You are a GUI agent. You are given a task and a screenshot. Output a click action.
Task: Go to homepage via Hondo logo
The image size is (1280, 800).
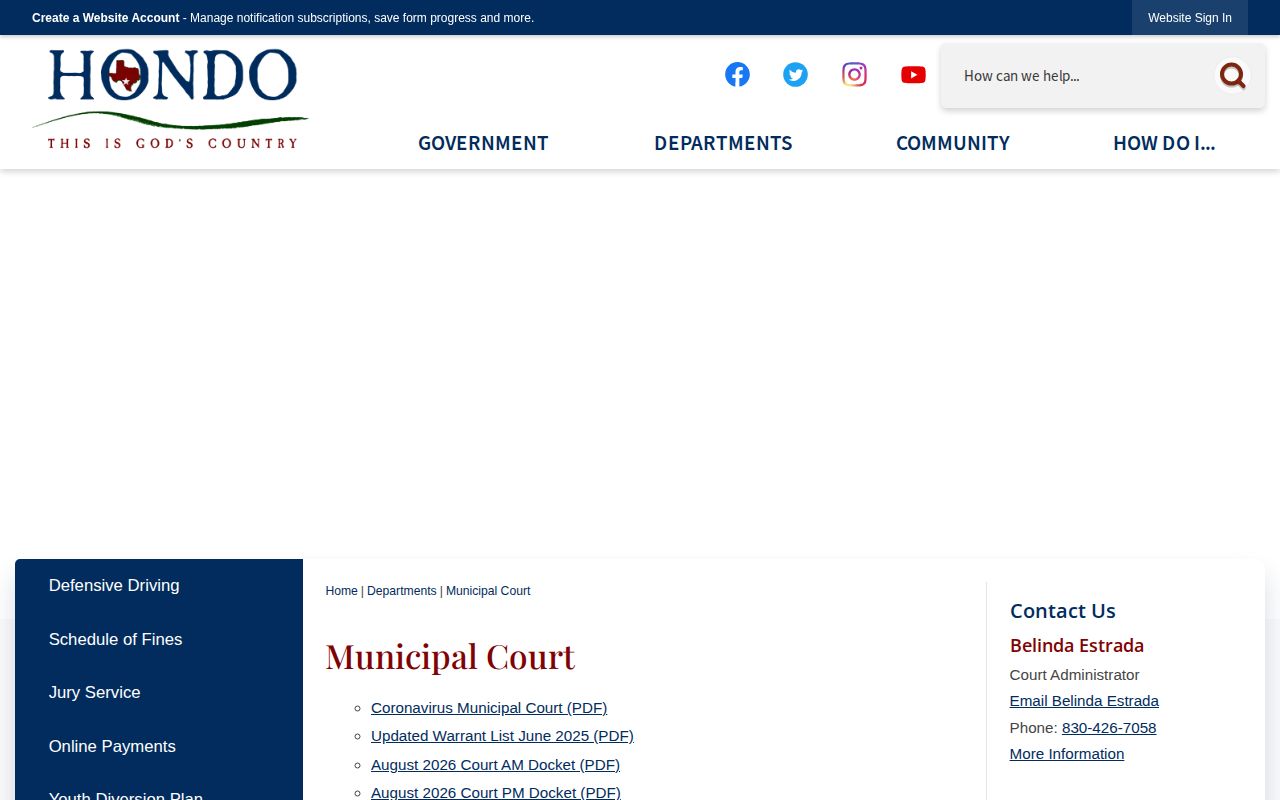[x=170, y=99]
